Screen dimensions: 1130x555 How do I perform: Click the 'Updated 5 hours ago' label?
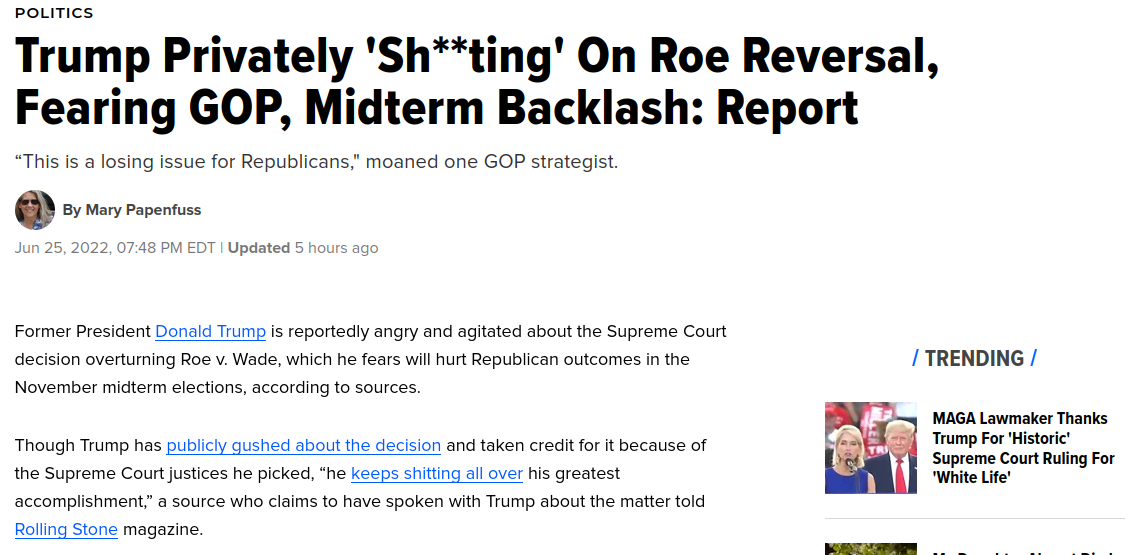(303, 248)
